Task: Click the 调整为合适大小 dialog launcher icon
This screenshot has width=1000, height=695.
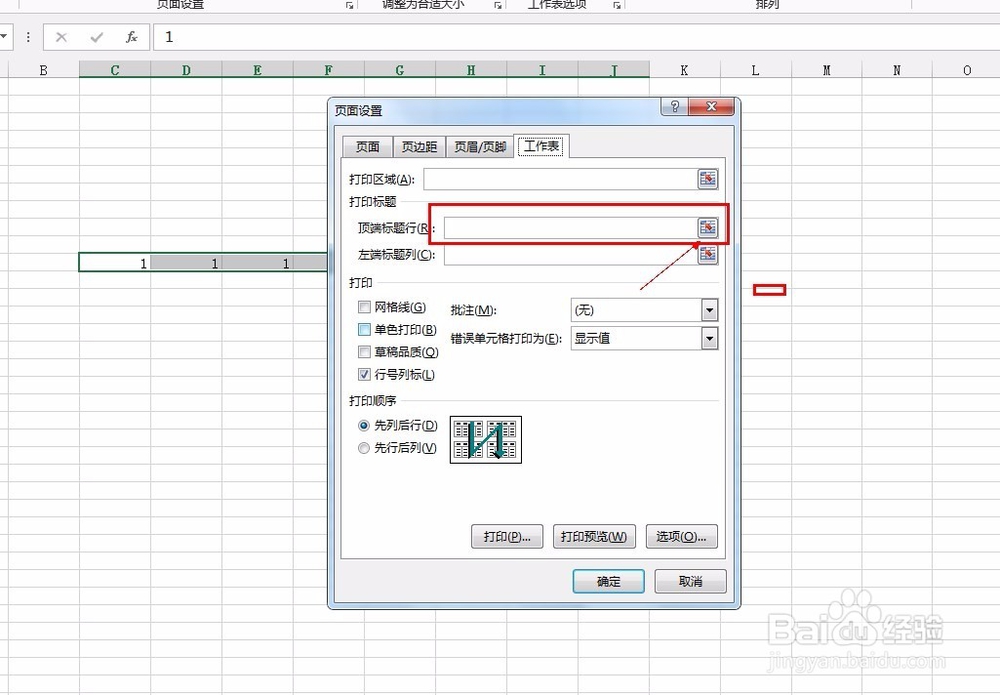Action: point(497,6)
